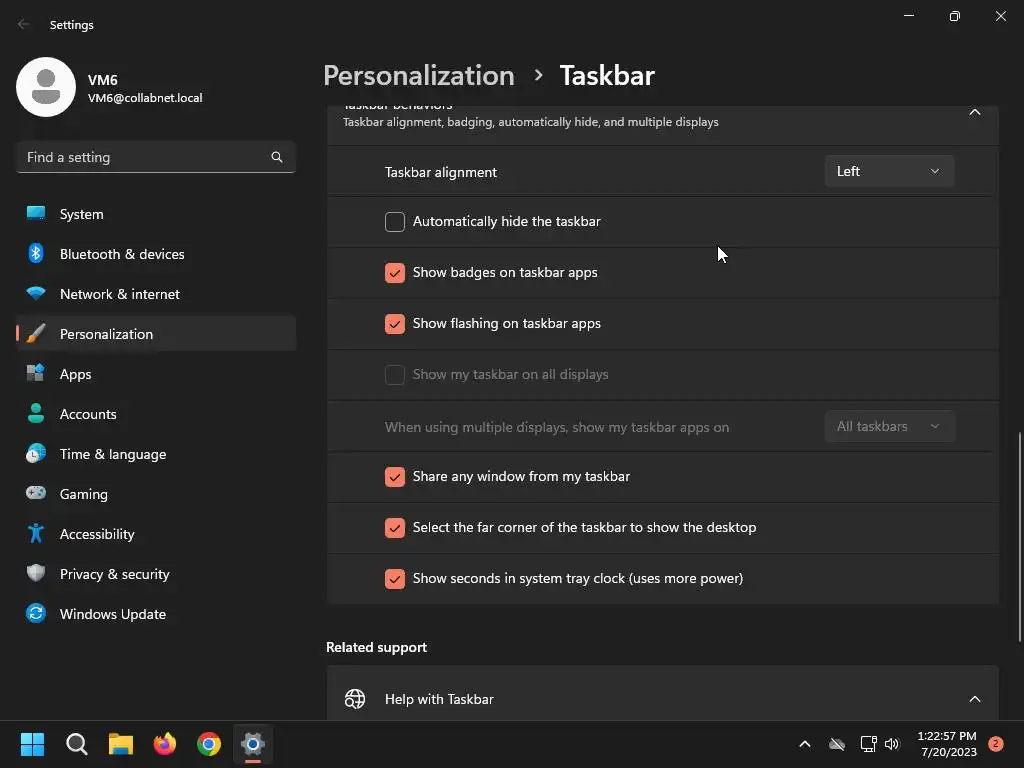Open taskbar Search
1024x768 pixels.
click(x=76, y=744)
